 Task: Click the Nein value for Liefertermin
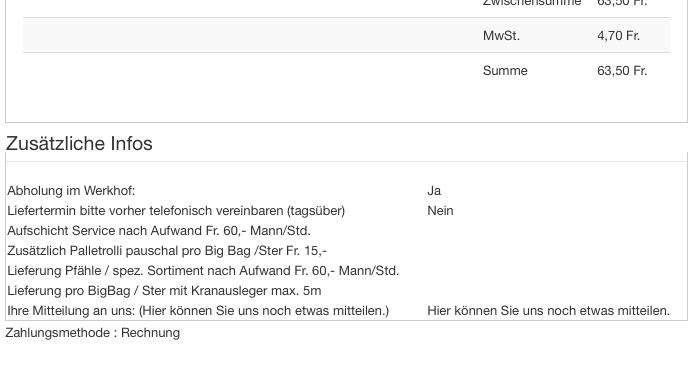click(440, 211)
